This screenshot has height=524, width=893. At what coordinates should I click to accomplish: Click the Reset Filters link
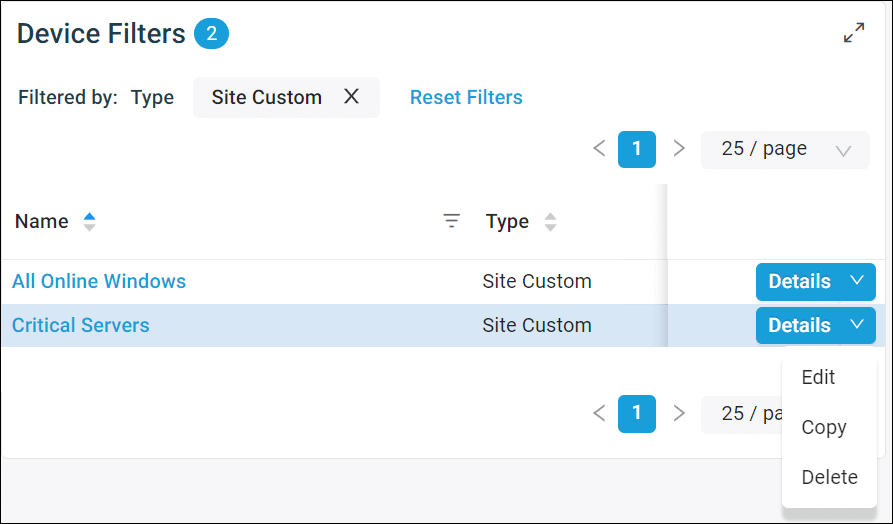pyautogui.click(x=466, y=97)
